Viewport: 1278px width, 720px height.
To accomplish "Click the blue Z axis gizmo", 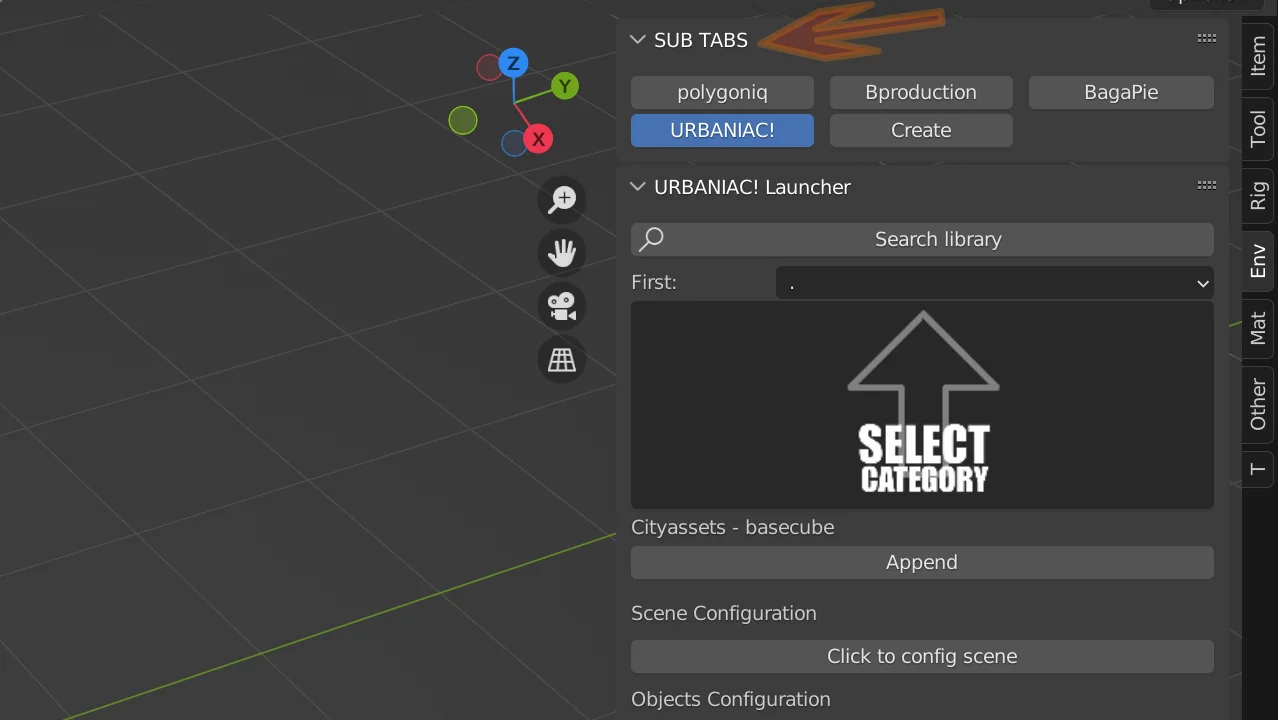I will click(x=513, y=64).
